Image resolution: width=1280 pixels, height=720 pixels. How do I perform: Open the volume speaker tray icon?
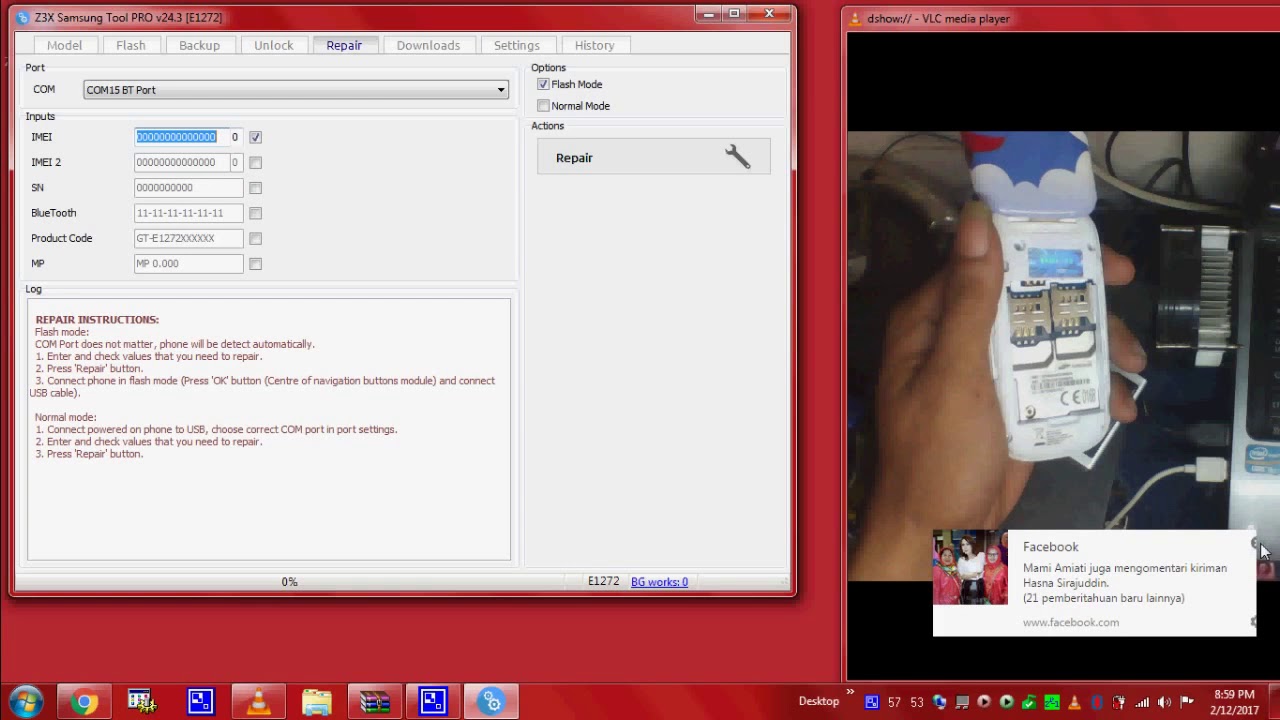(1164, 702)
